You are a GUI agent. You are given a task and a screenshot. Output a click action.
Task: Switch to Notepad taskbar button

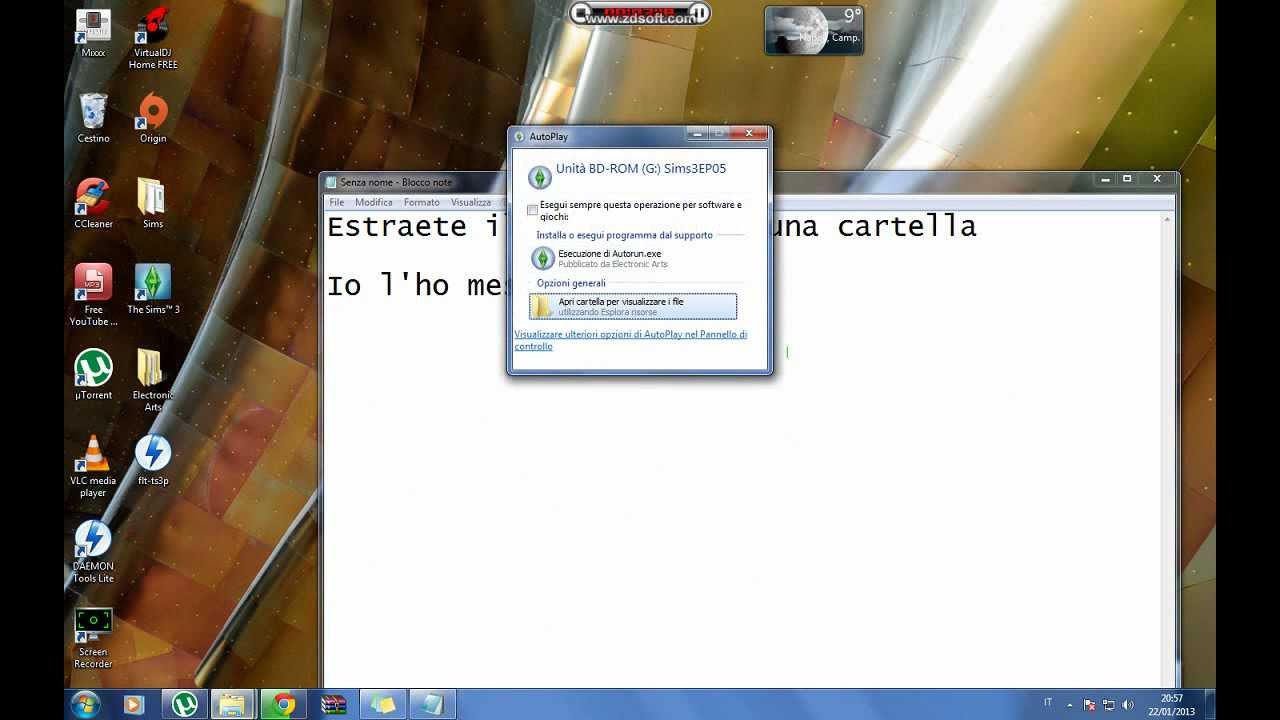tap(433, 705)
